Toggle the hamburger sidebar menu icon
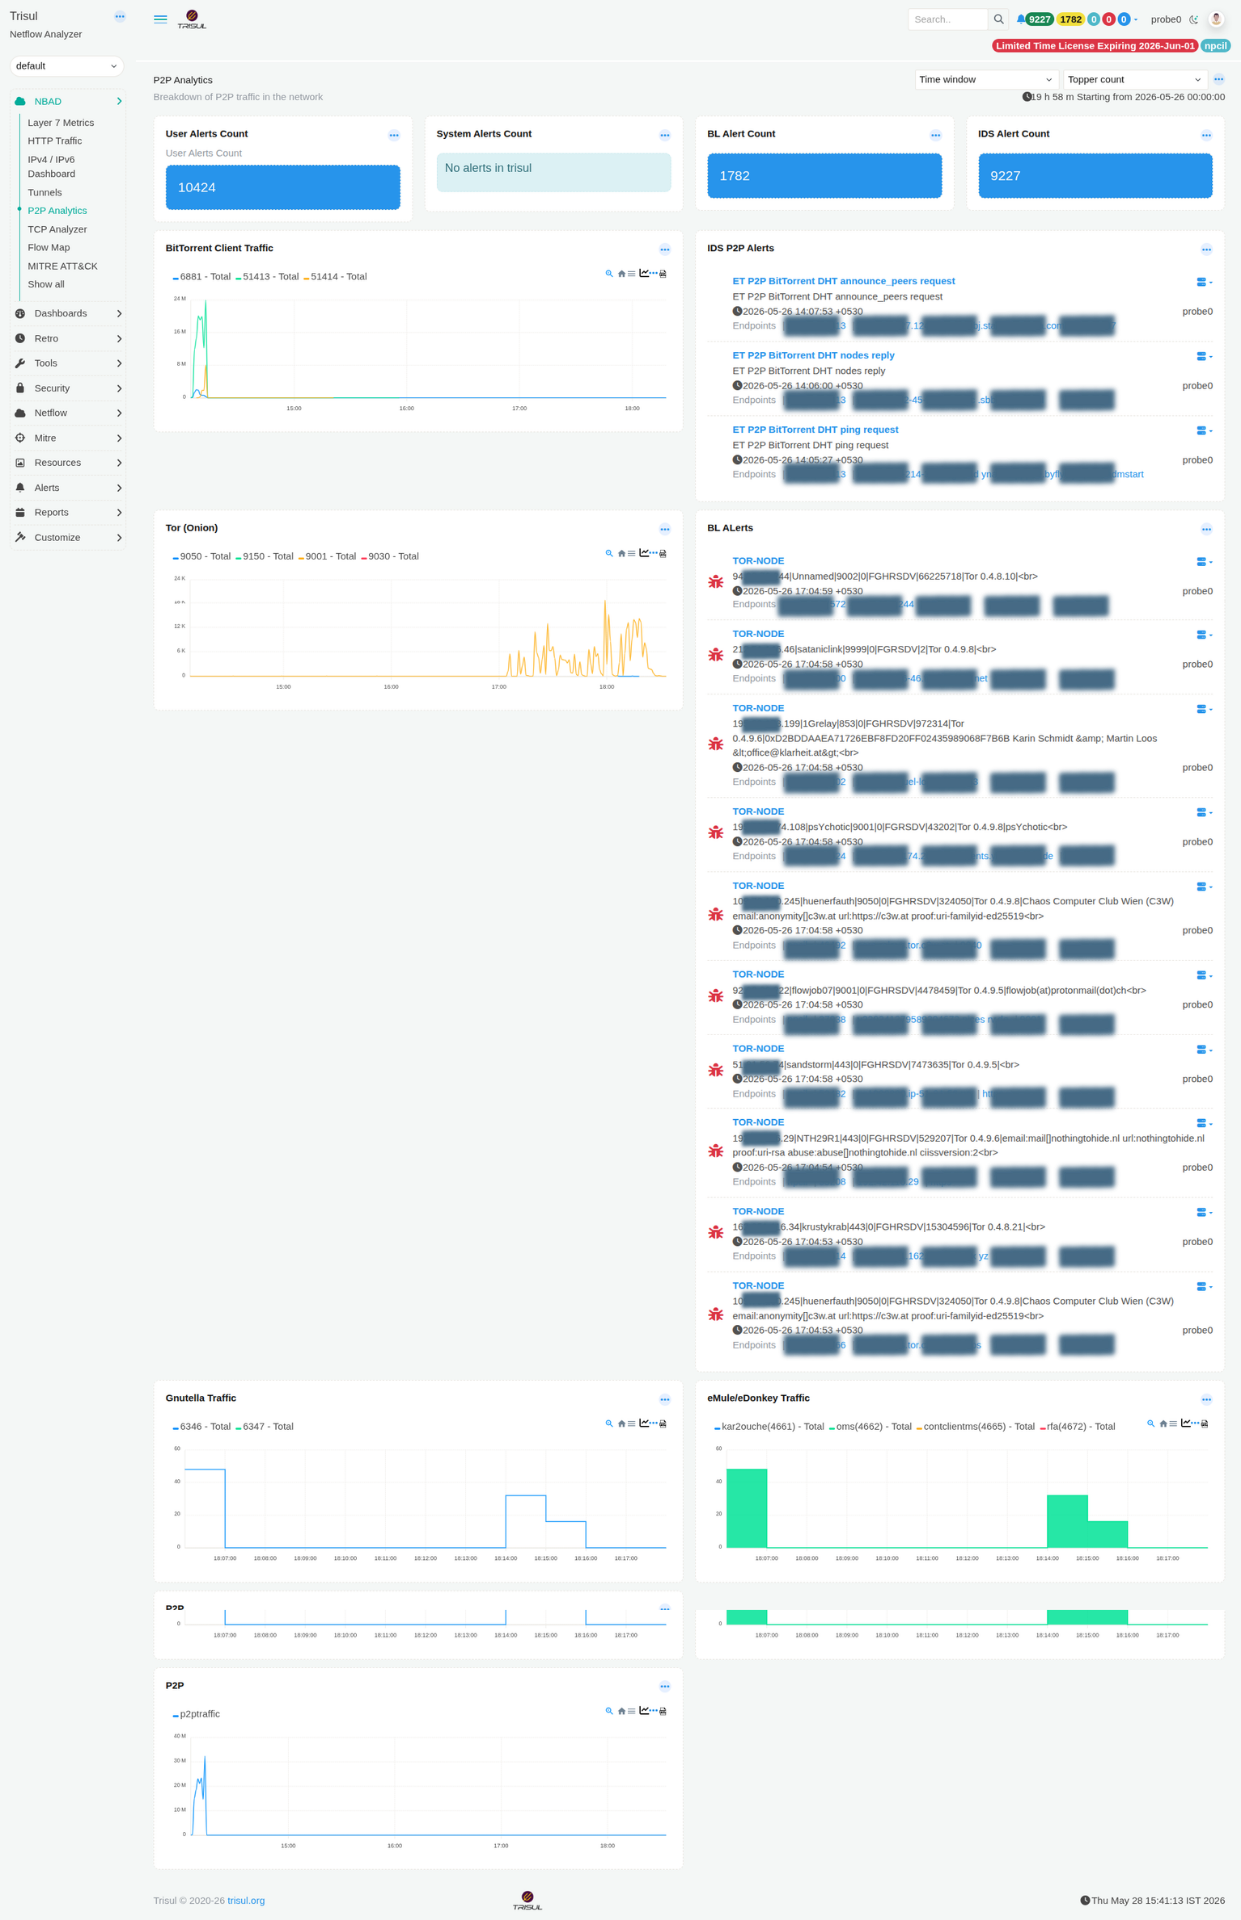 point(160,19)
